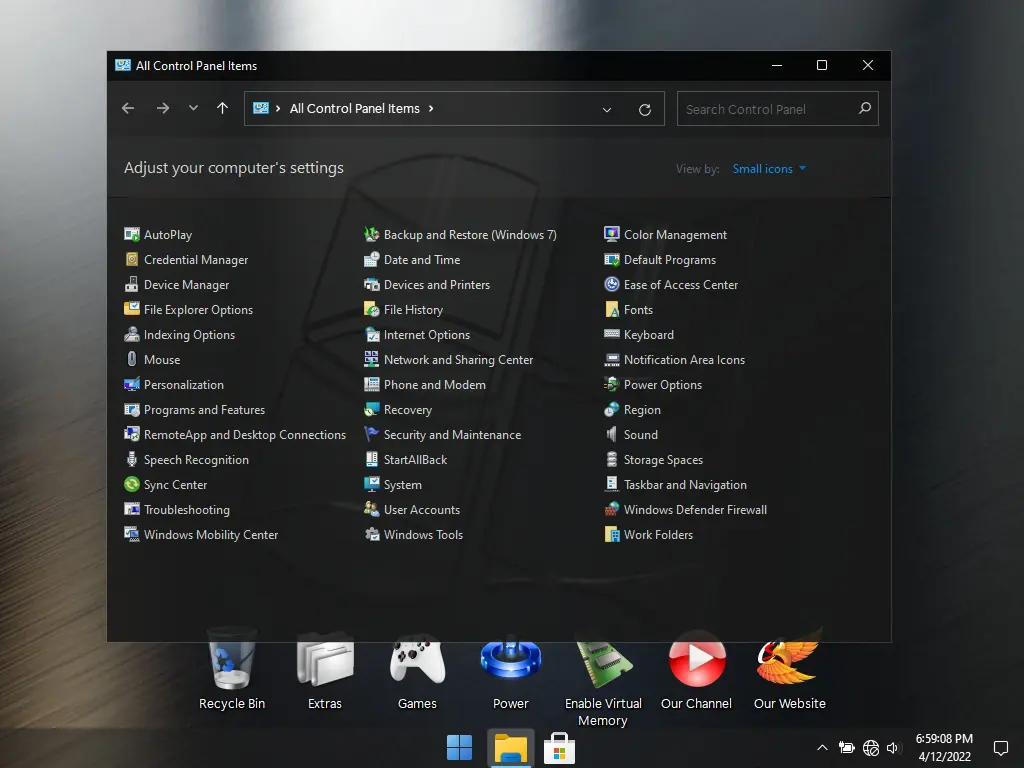The image size is (1024, 768).
Task: Click the Windows Tools gear icon
Action: pyautogui.click(x=372, y=534)
